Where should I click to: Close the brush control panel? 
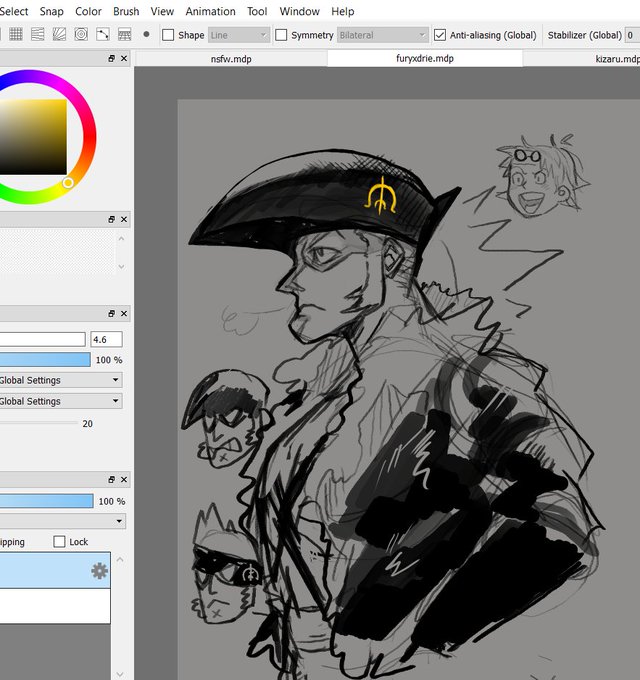124,314
